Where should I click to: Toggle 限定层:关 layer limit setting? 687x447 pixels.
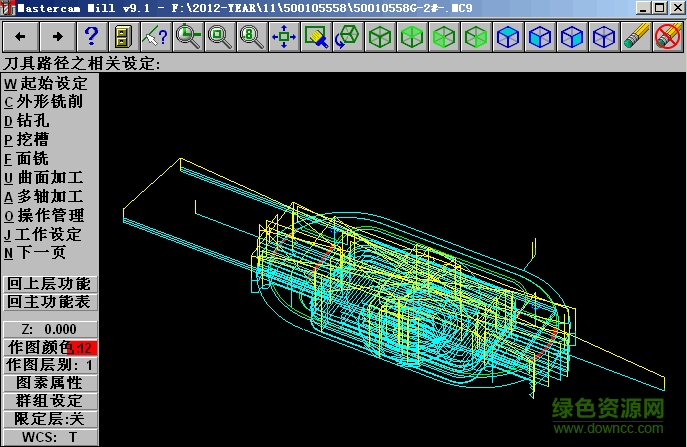50,418
